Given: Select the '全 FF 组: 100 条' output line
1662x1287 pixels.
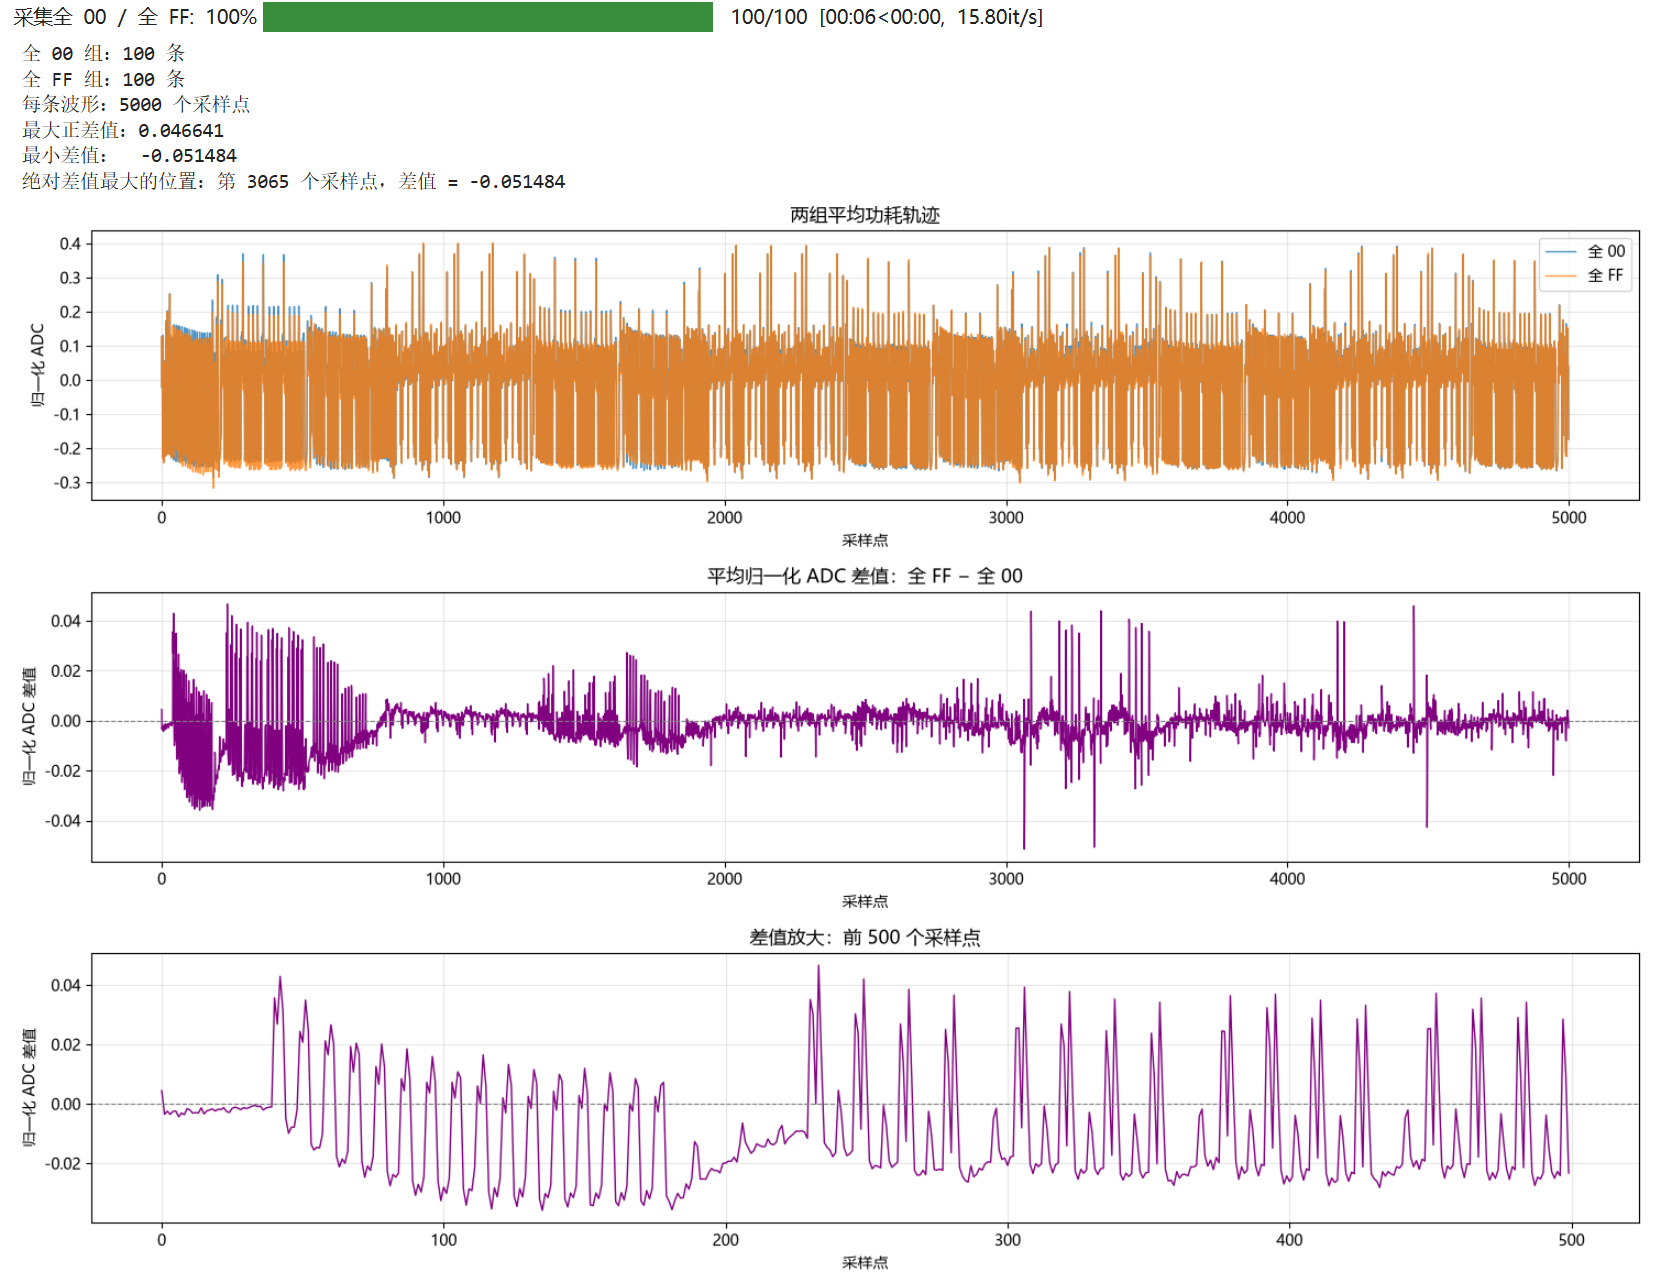Looking at the screenshot, I should (x=104, y=79).
